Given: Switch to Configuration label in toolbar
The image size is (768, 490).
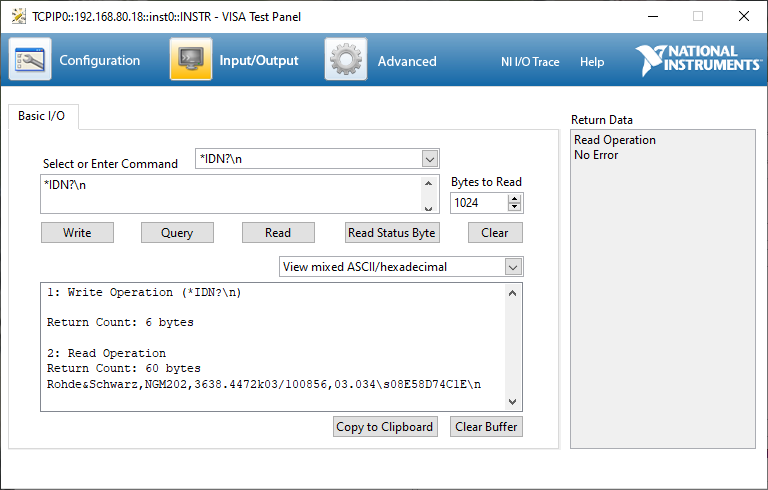Looking at the screenshot, I should point(99,60).
